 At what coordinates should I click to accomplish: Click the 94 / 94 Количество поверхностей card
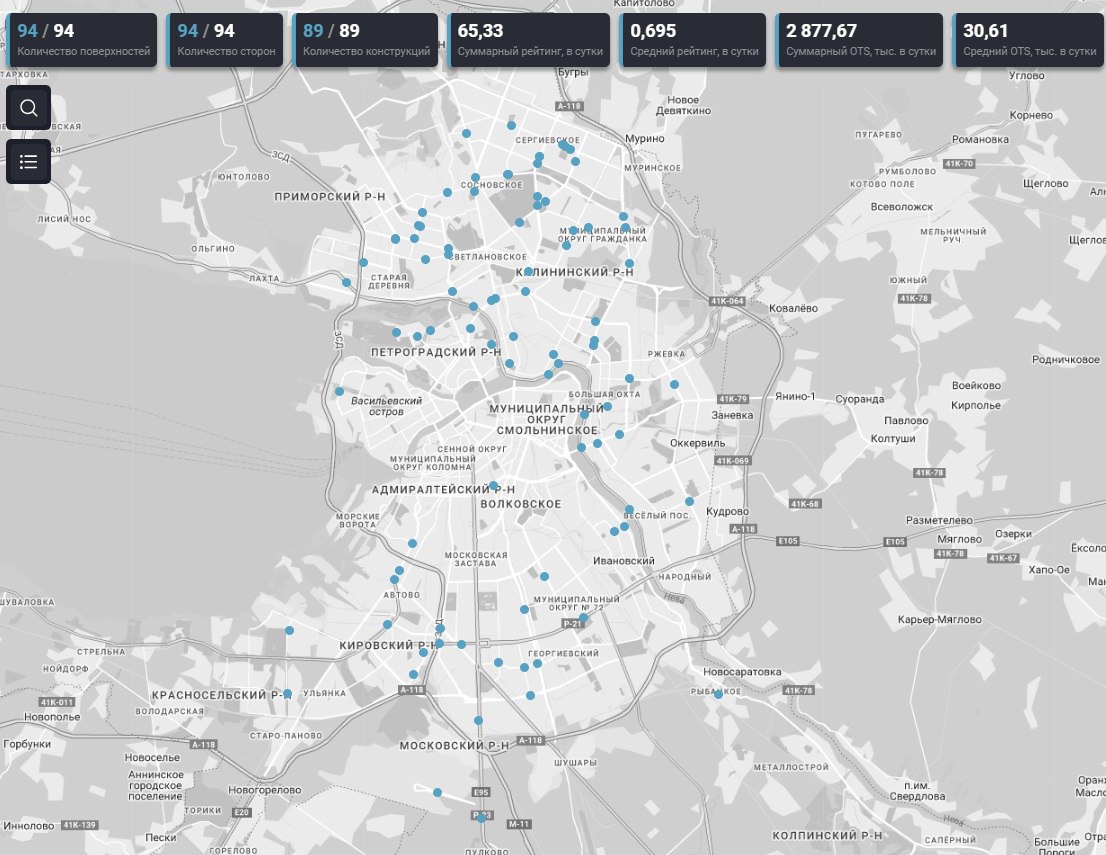(x=81, y=40)
